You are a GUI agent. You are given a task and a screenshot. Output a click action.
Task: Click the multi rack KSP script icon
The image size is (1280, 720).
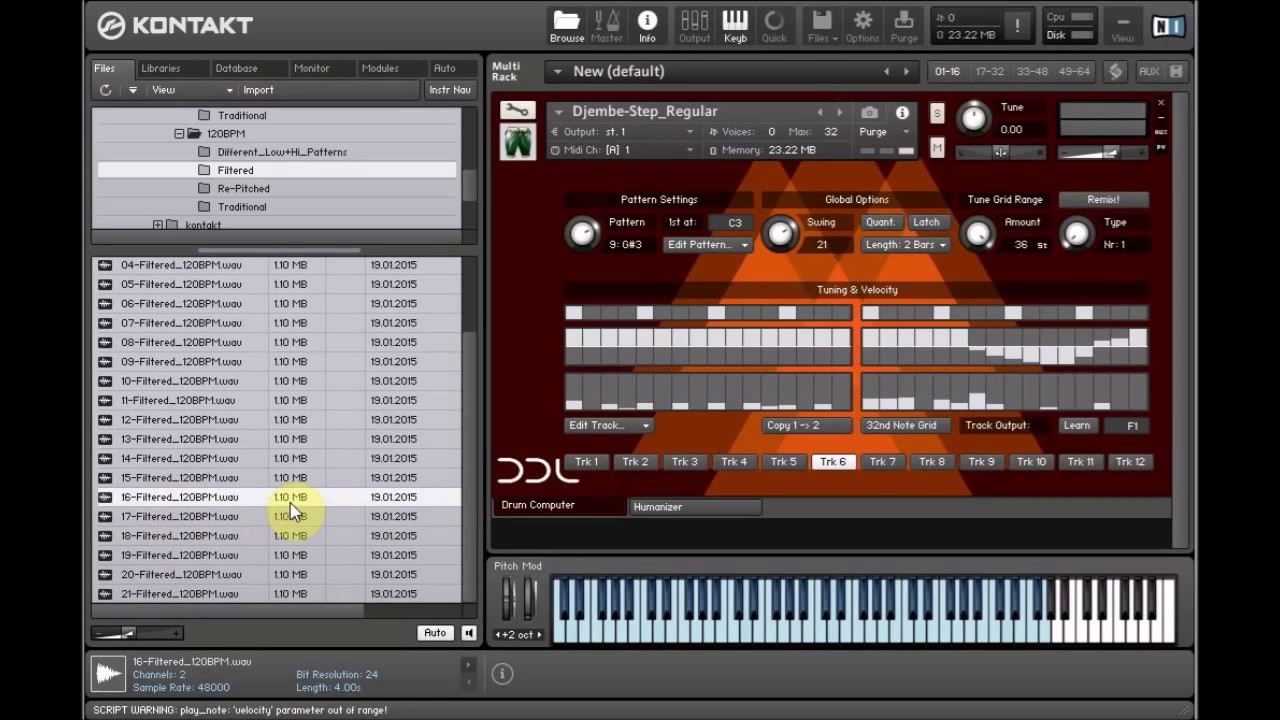1115,71
